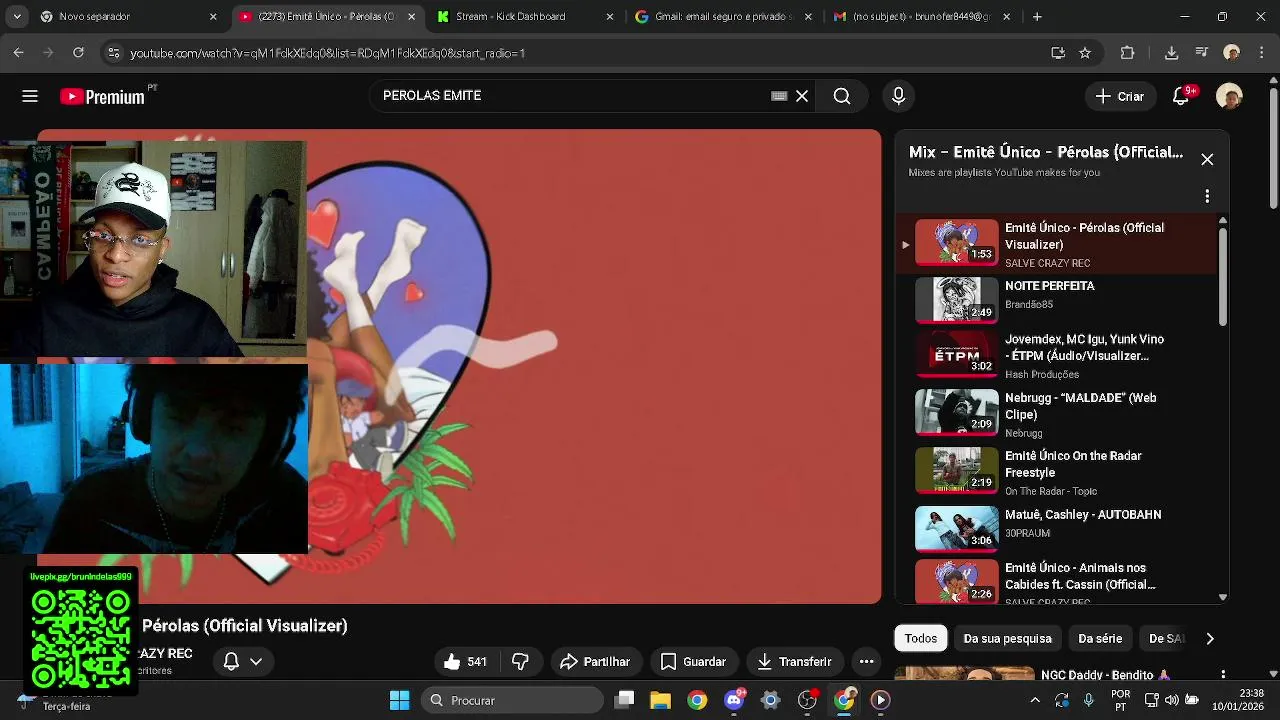
Task: Open File Explorer from the taskbar
Action: coord(660,700)
